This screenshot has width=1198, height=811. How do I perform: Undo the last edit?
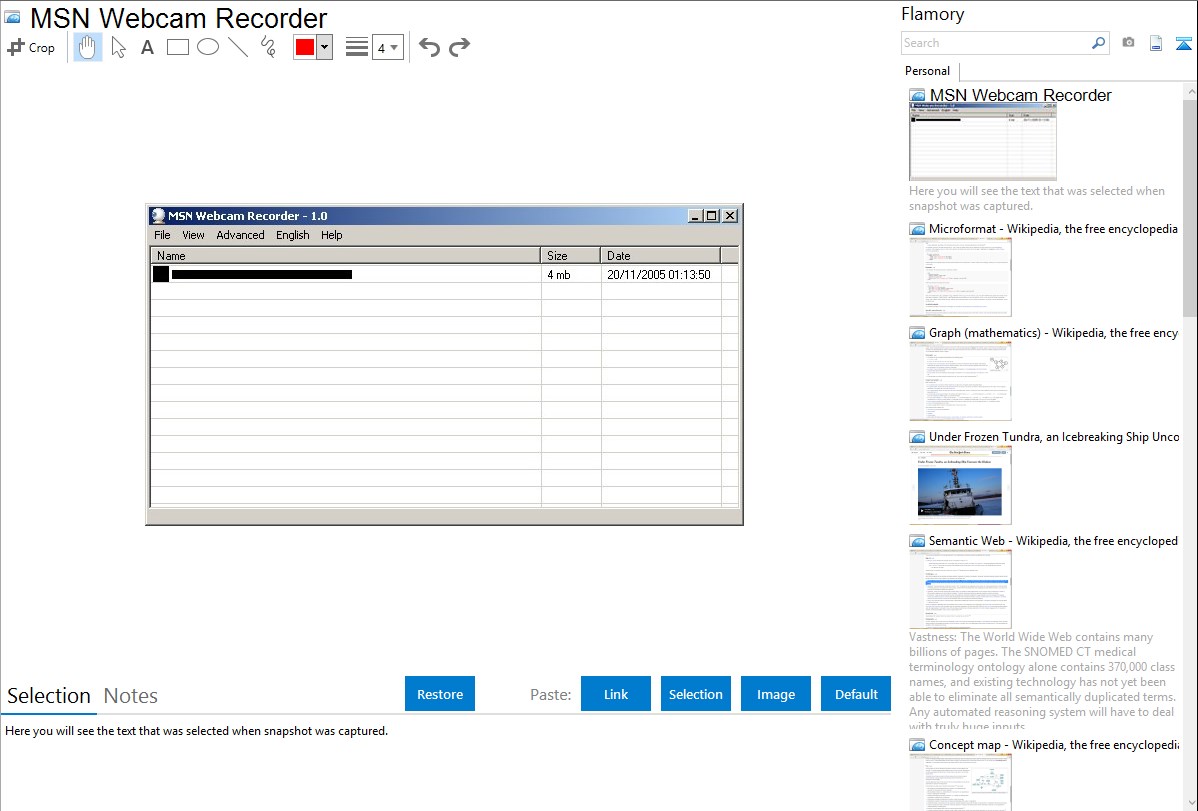429,47
